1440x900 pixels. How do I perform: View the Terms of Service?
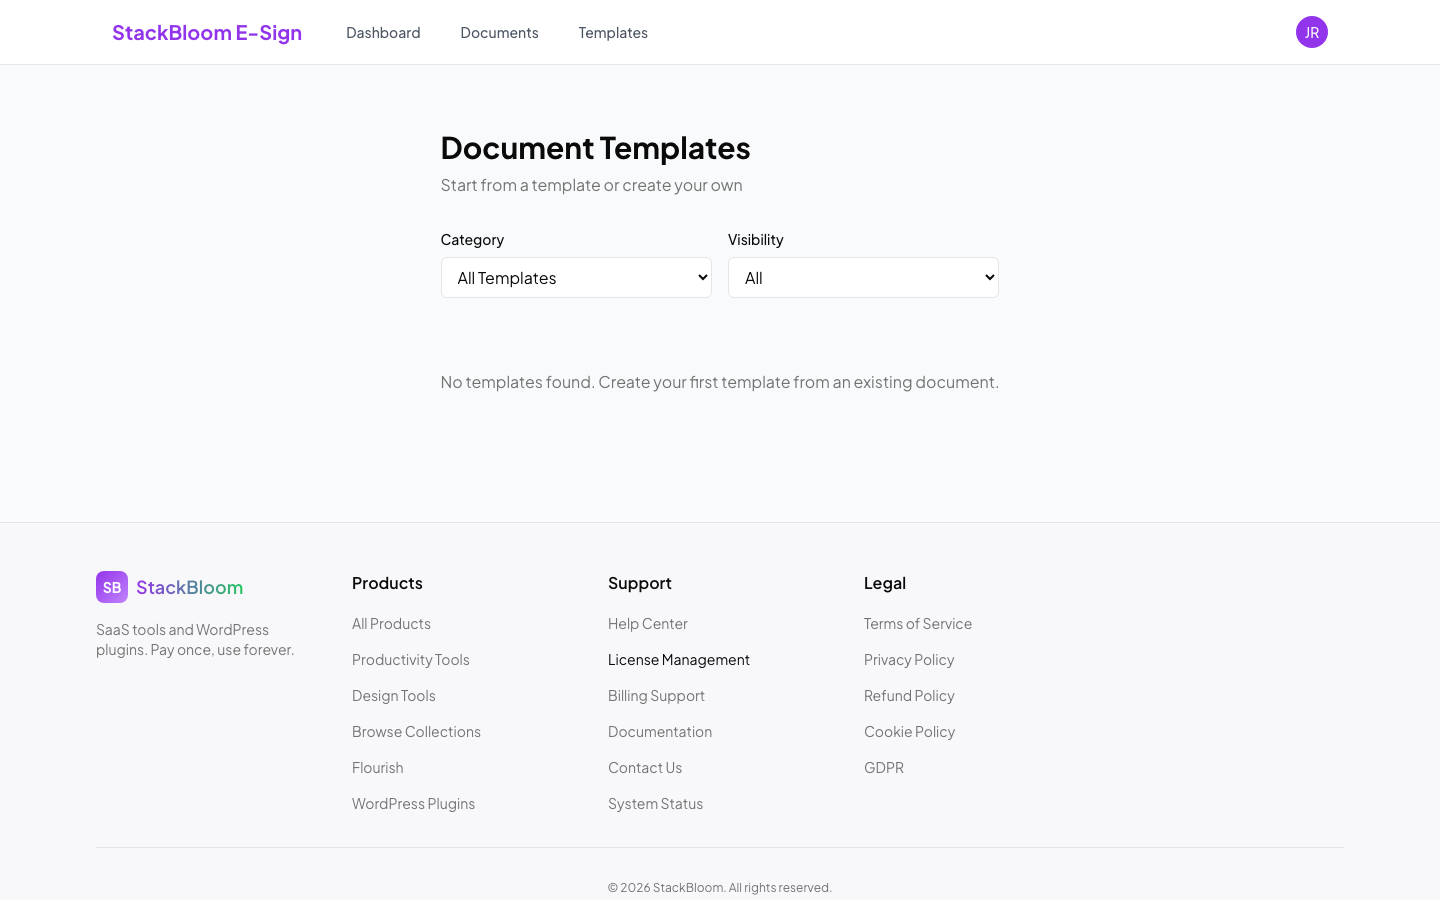(x=917, y=623)
